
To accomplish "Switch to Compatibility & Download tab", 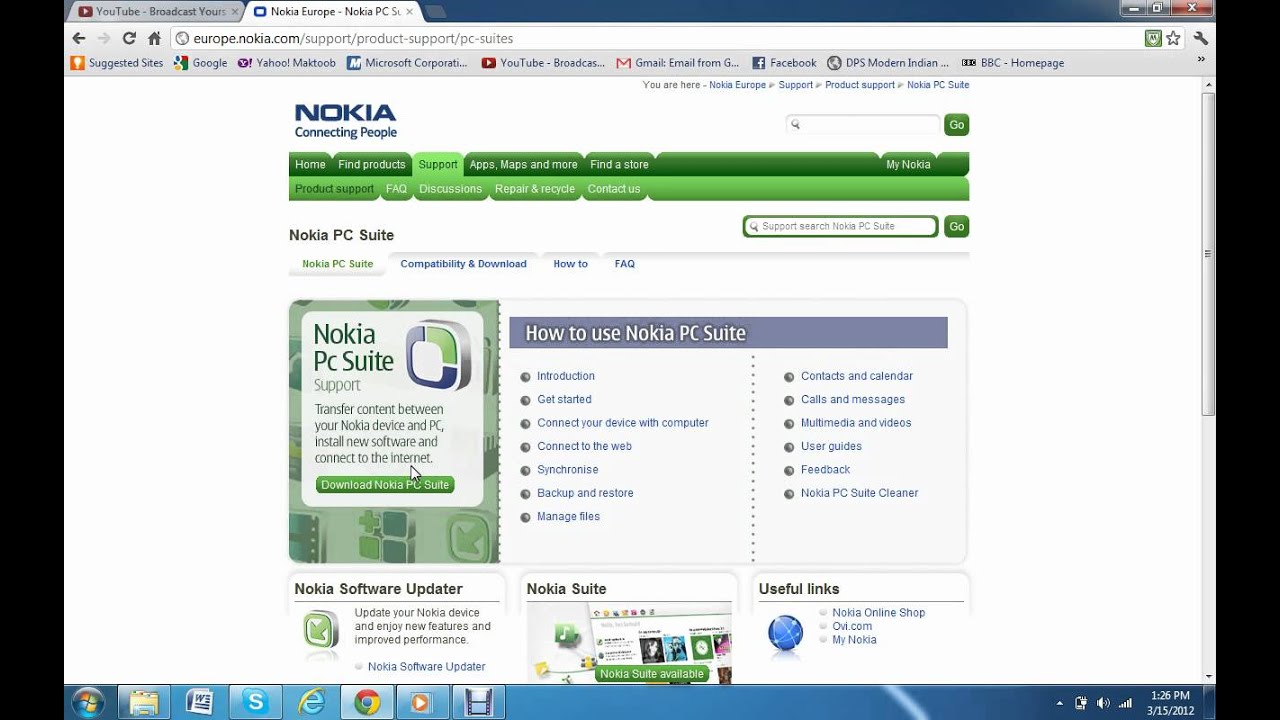I will click(463, 264).
